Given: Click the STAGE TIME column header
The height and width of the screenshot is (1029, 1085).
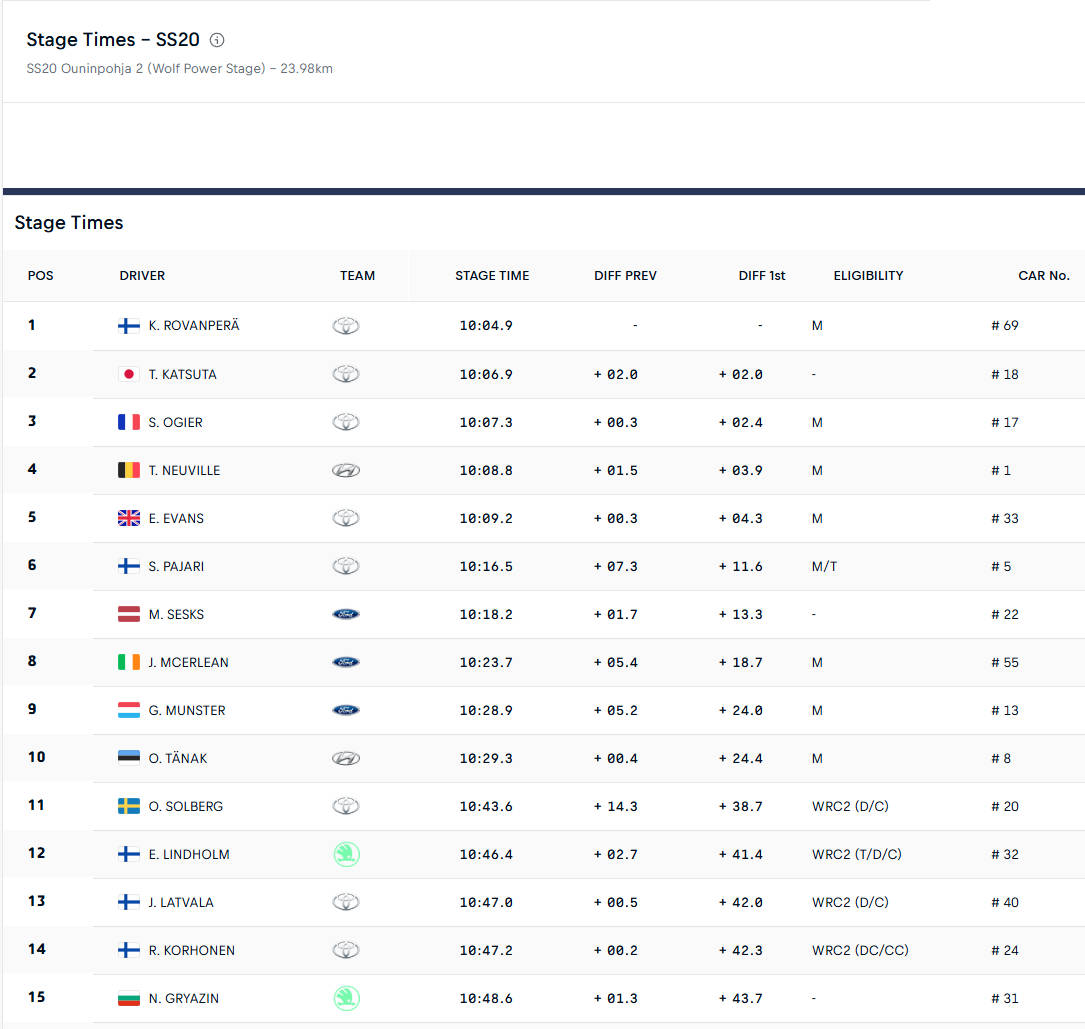Looking at the screenshot, I should (x=492, y=275).
